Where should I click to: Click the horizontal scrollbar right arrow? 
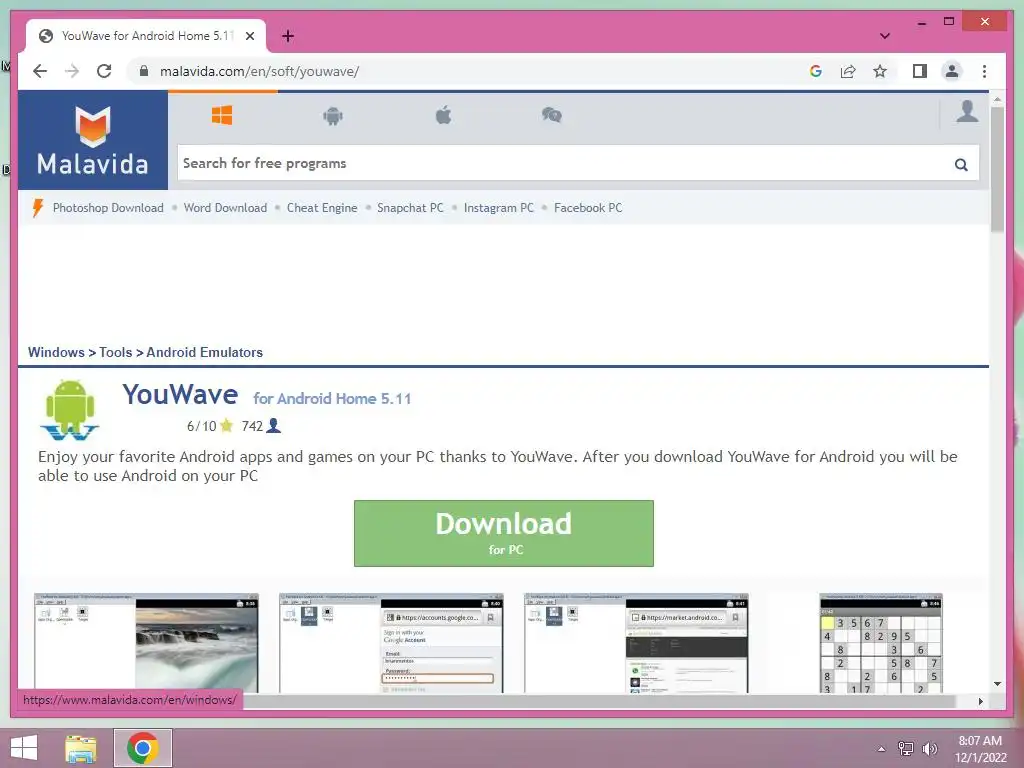click(981, 701)
